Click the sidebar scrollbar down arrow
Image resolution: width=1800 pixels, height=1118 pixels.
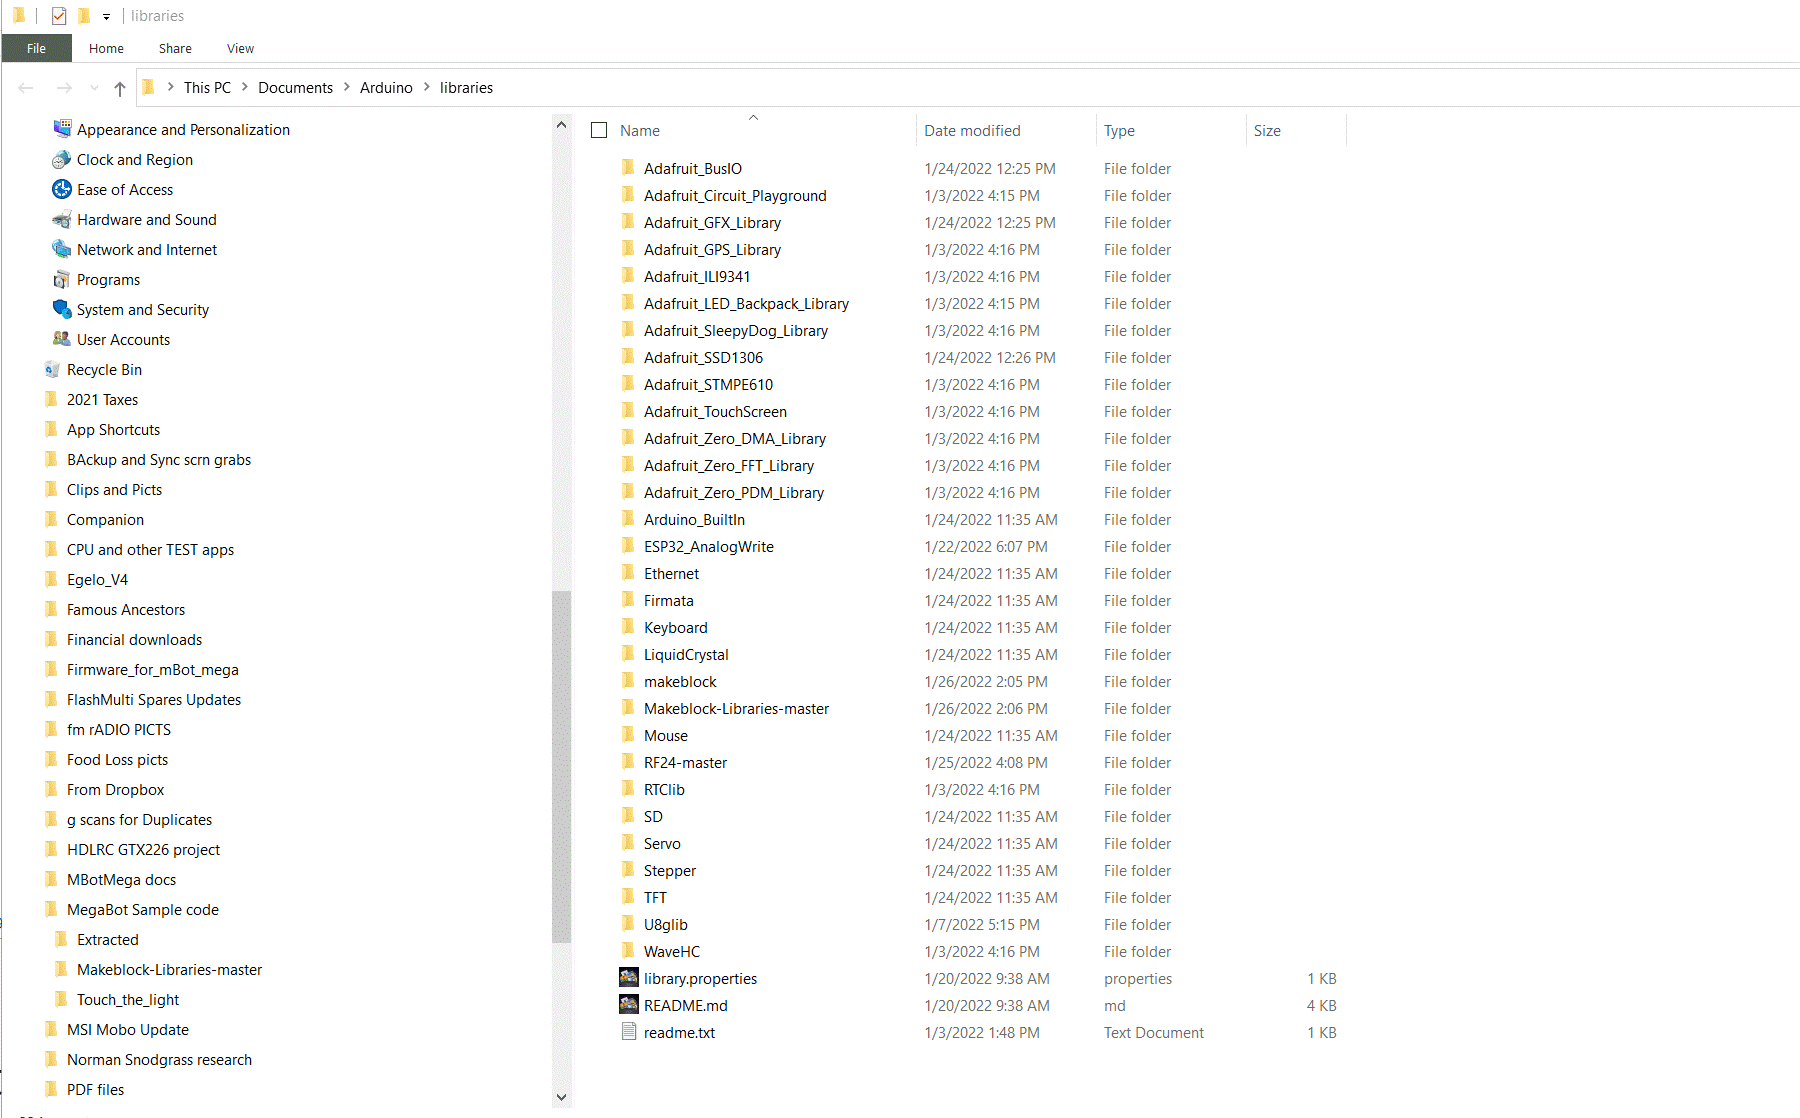561,1097
